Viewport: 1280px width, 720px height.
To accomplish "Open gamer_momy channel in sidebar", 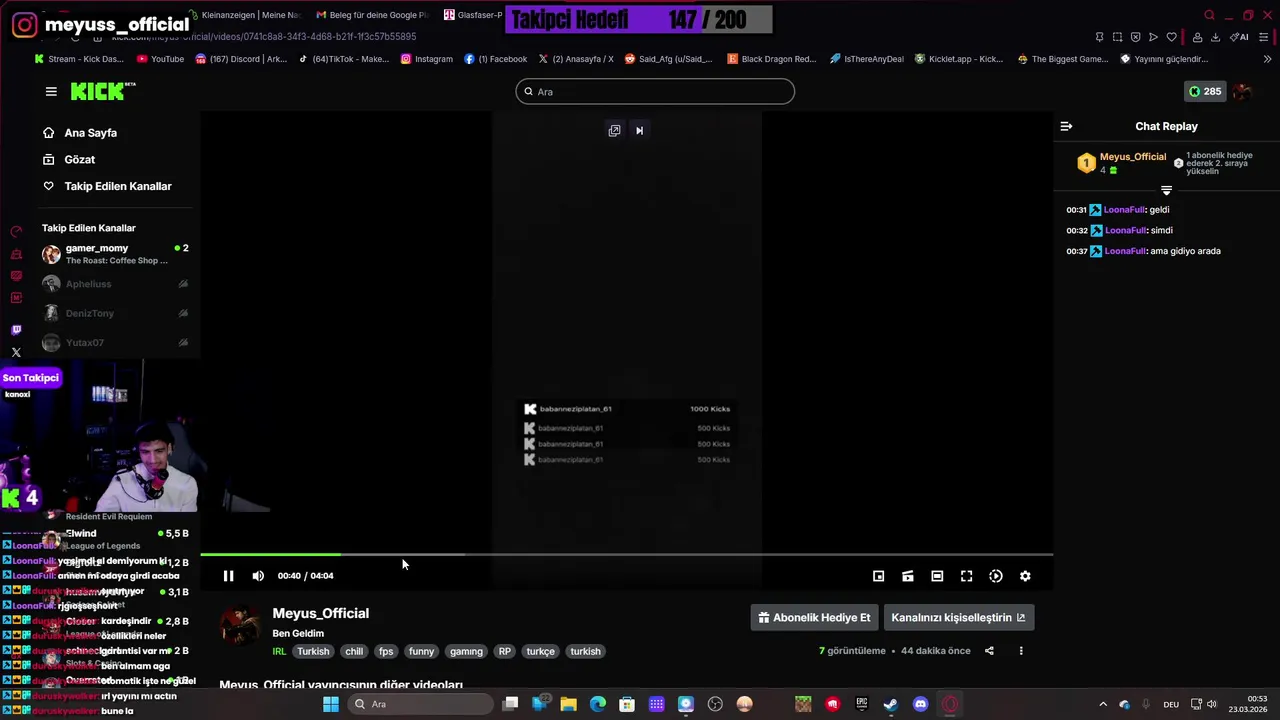I will coord(115,254).
